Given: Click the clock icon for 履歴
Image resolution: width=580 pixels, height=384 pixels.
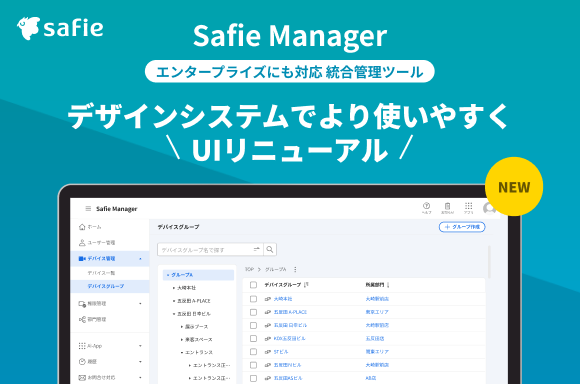Looking at the screenshot, I should tap(82, 362).
